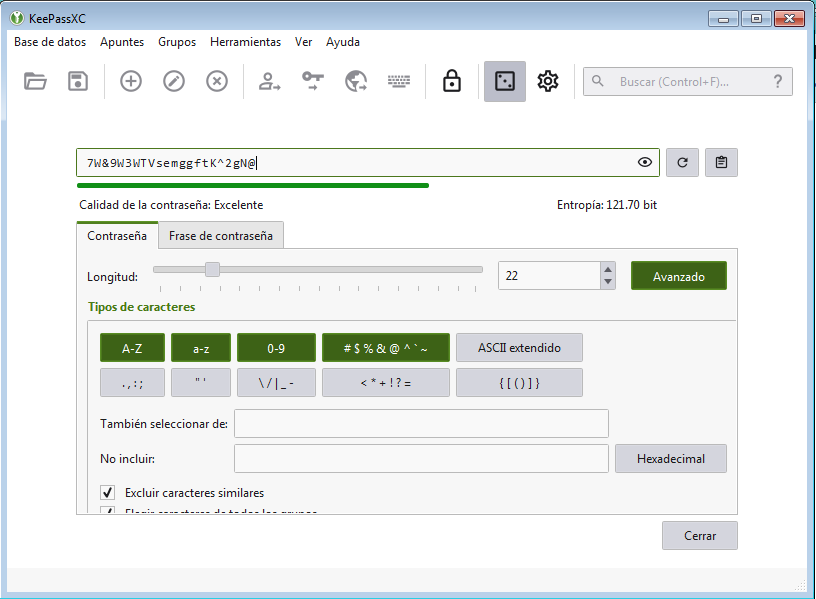
Task: Focus the No incluir field
Action: coord(421,458)
